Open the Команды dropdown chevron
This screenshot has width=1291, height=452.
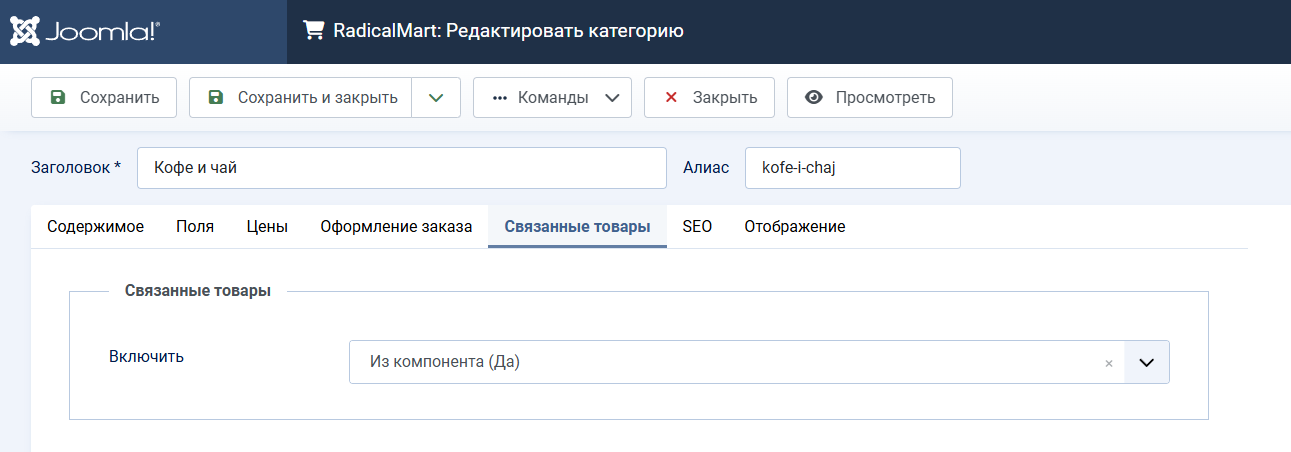[612, 98]
